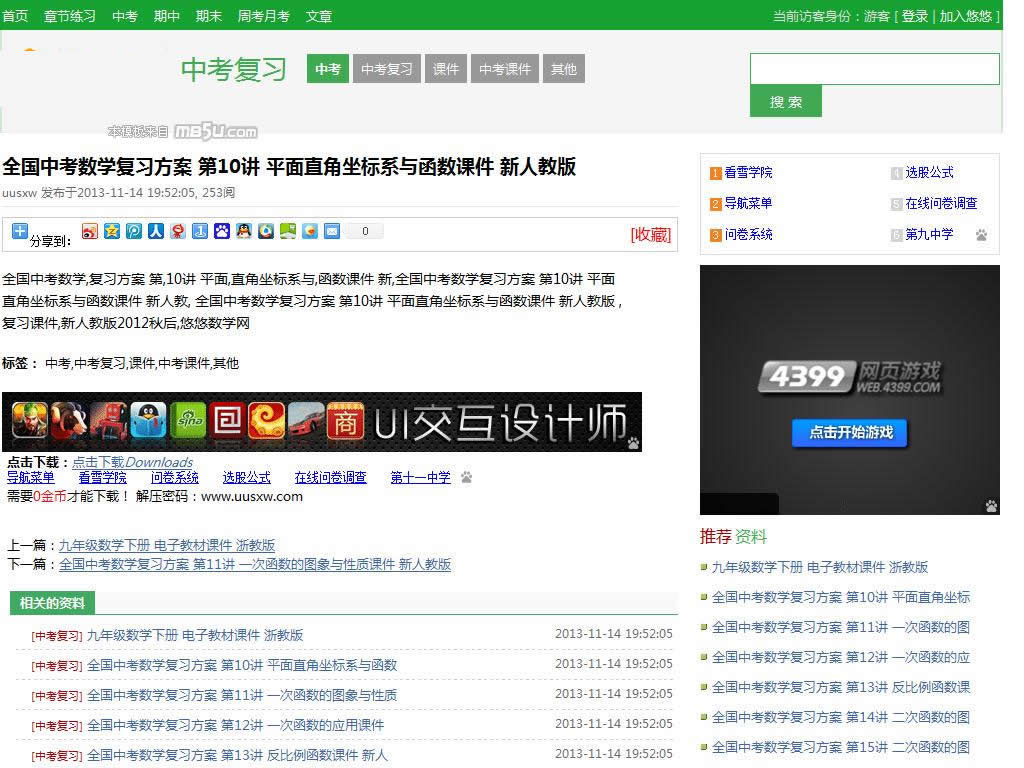Share via email envelope icon
The width and height of the screenshot is (1024, 768).
pos(332,231)
